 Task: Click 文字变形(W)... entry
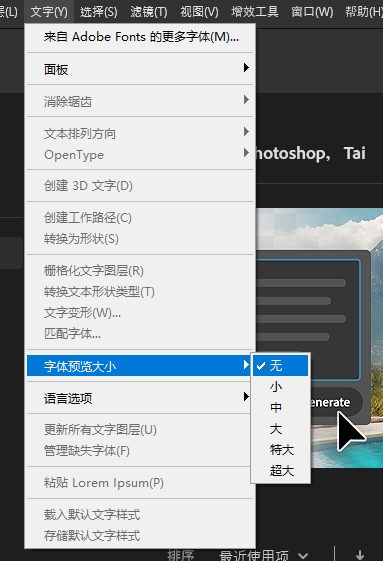[x=140, y=313]
